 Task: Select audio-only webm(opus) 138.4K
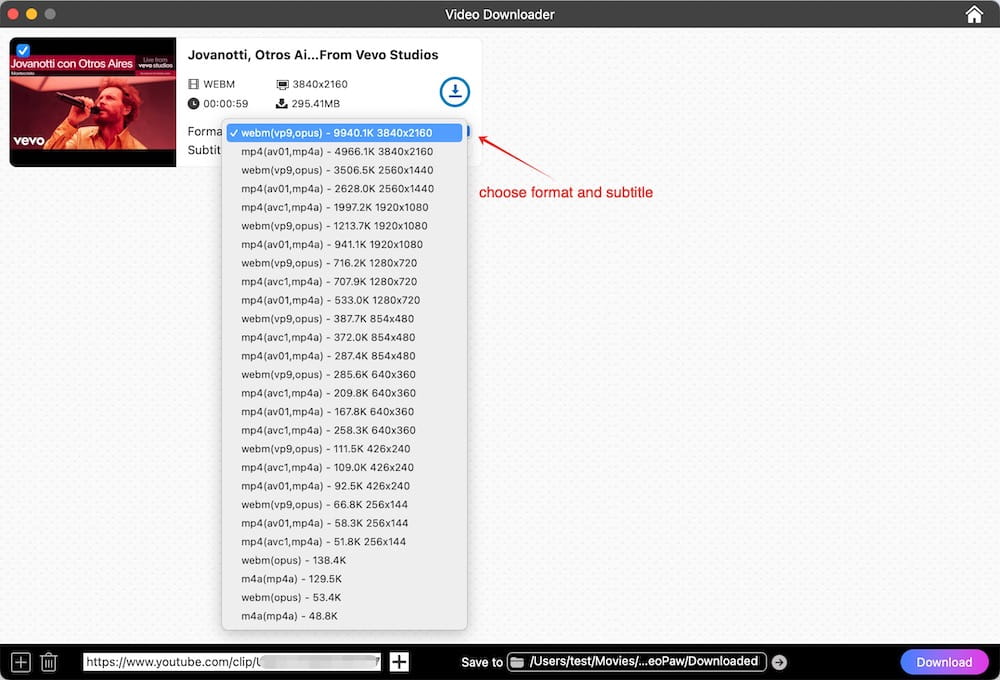coord(344,559)
